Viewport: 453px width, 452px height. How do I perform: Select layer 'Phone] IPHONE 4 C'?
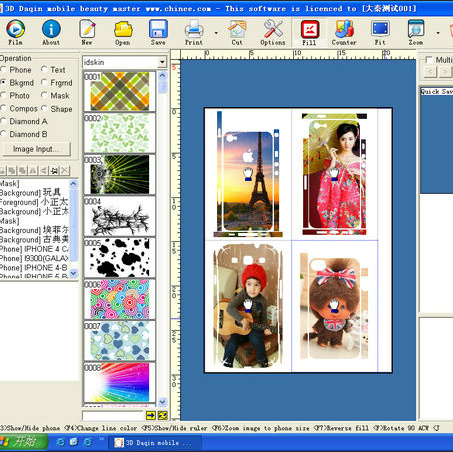pos(34,249)
